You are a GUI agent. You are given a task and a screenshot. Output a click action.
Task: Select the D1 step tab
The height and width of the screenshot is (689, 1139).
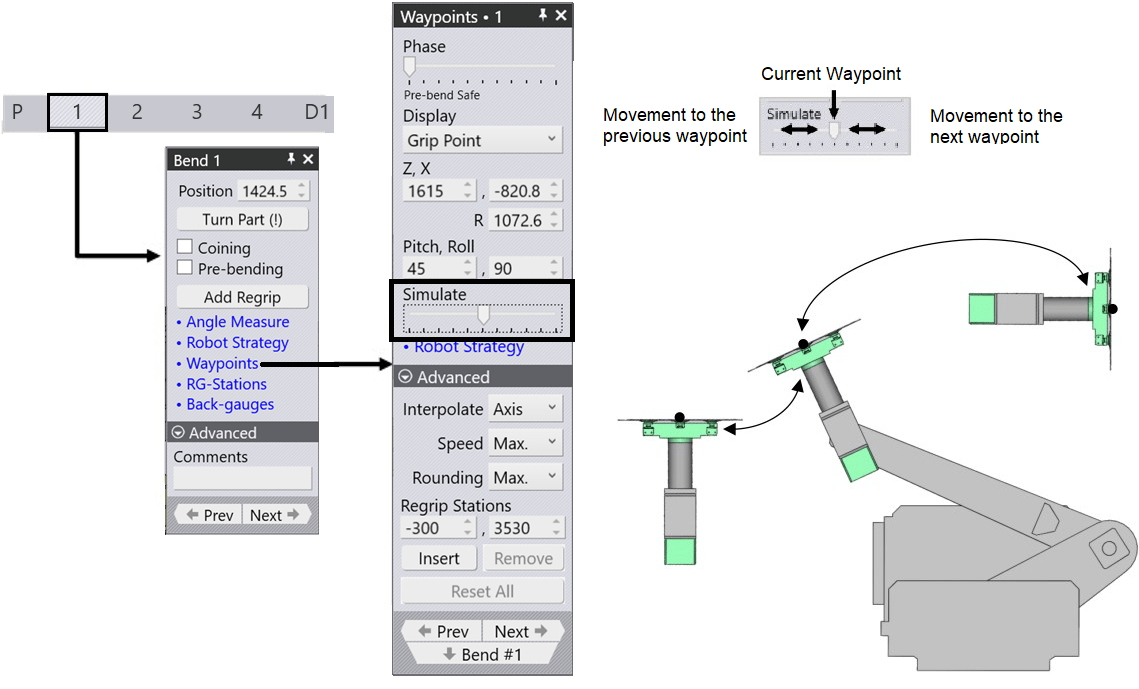point(316,112)
